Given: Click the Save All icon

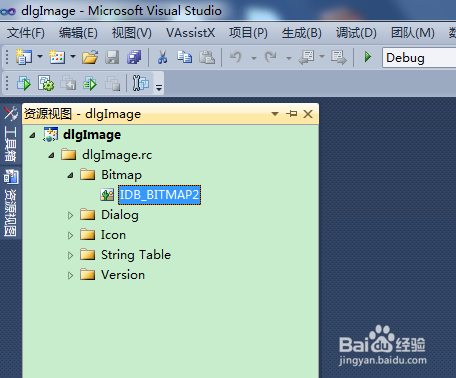Looking at the screenshot, I should 134,57.
